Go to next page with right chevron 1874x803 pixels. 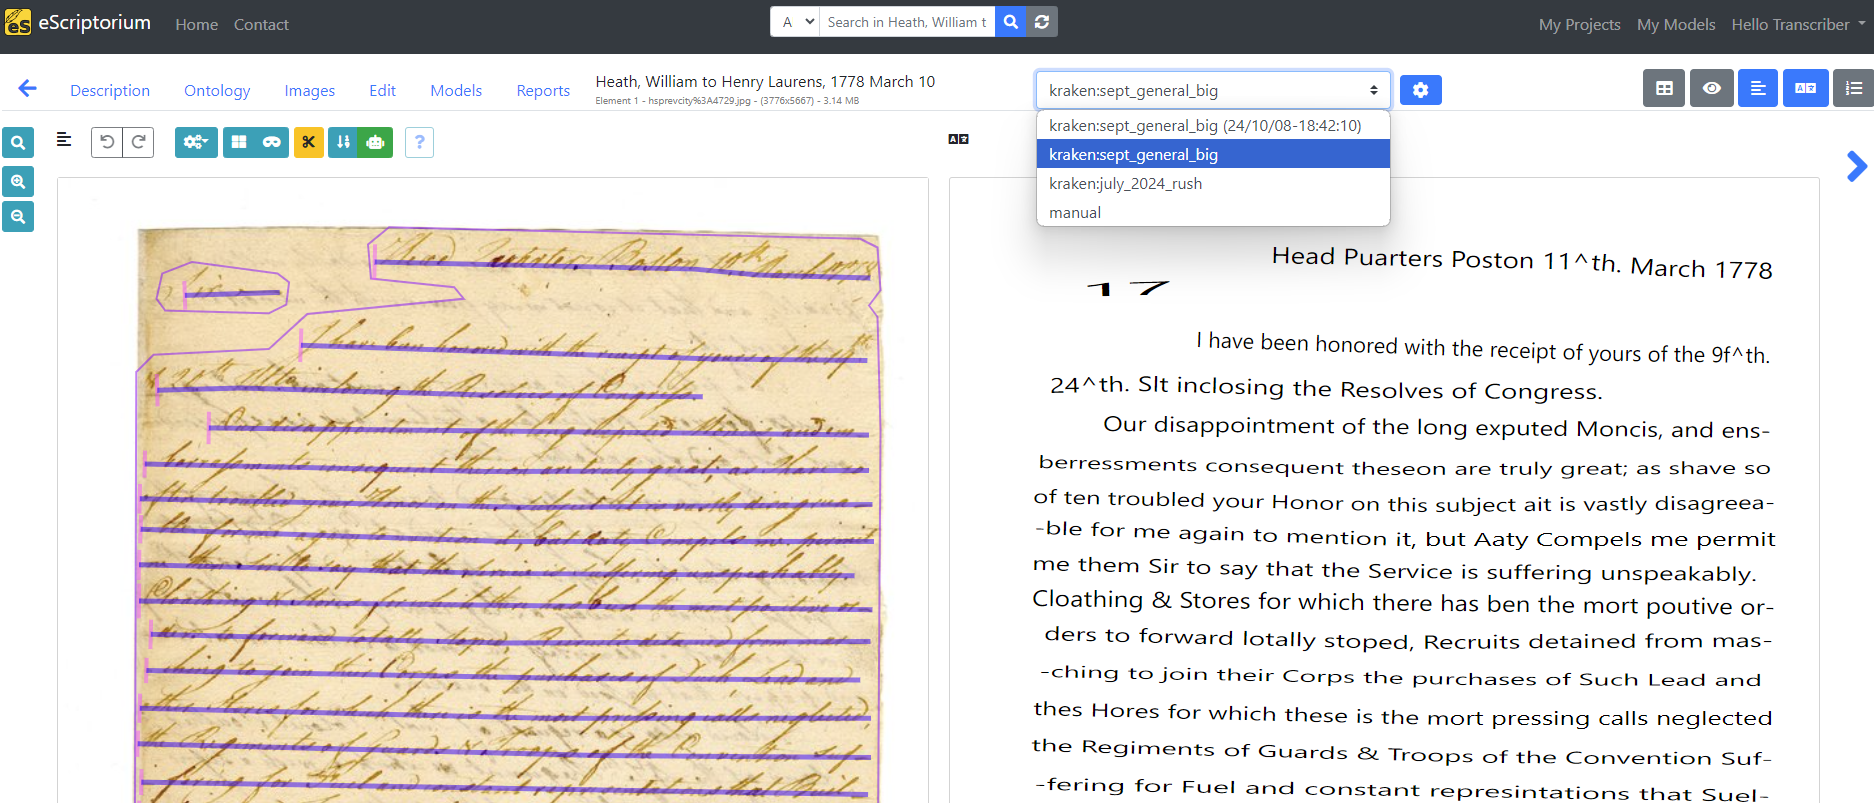1857,166
